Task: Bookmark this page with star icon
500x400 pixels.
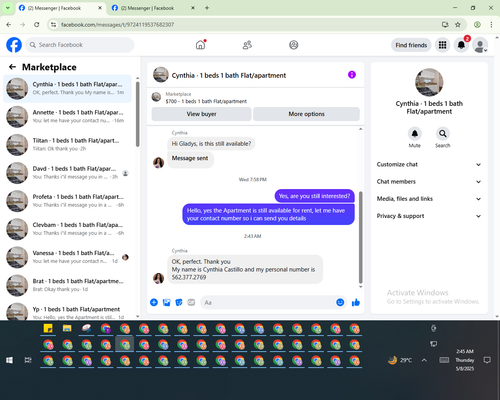Action: 458,24
